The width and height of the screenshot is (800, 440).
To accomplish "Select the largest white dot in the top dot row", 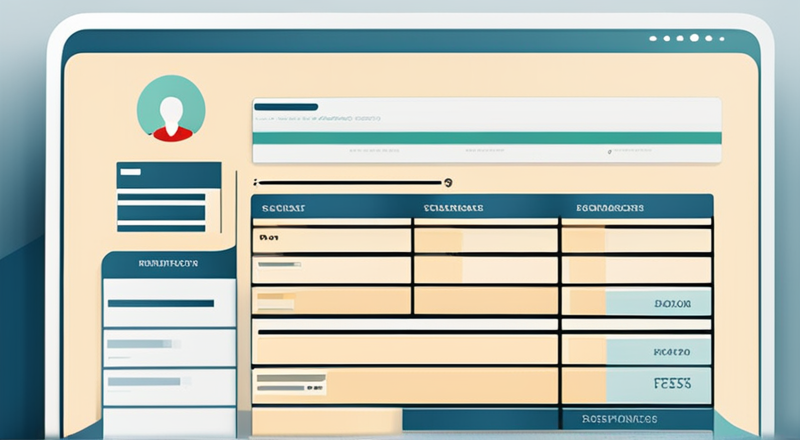I will click(x=694, y=38).
